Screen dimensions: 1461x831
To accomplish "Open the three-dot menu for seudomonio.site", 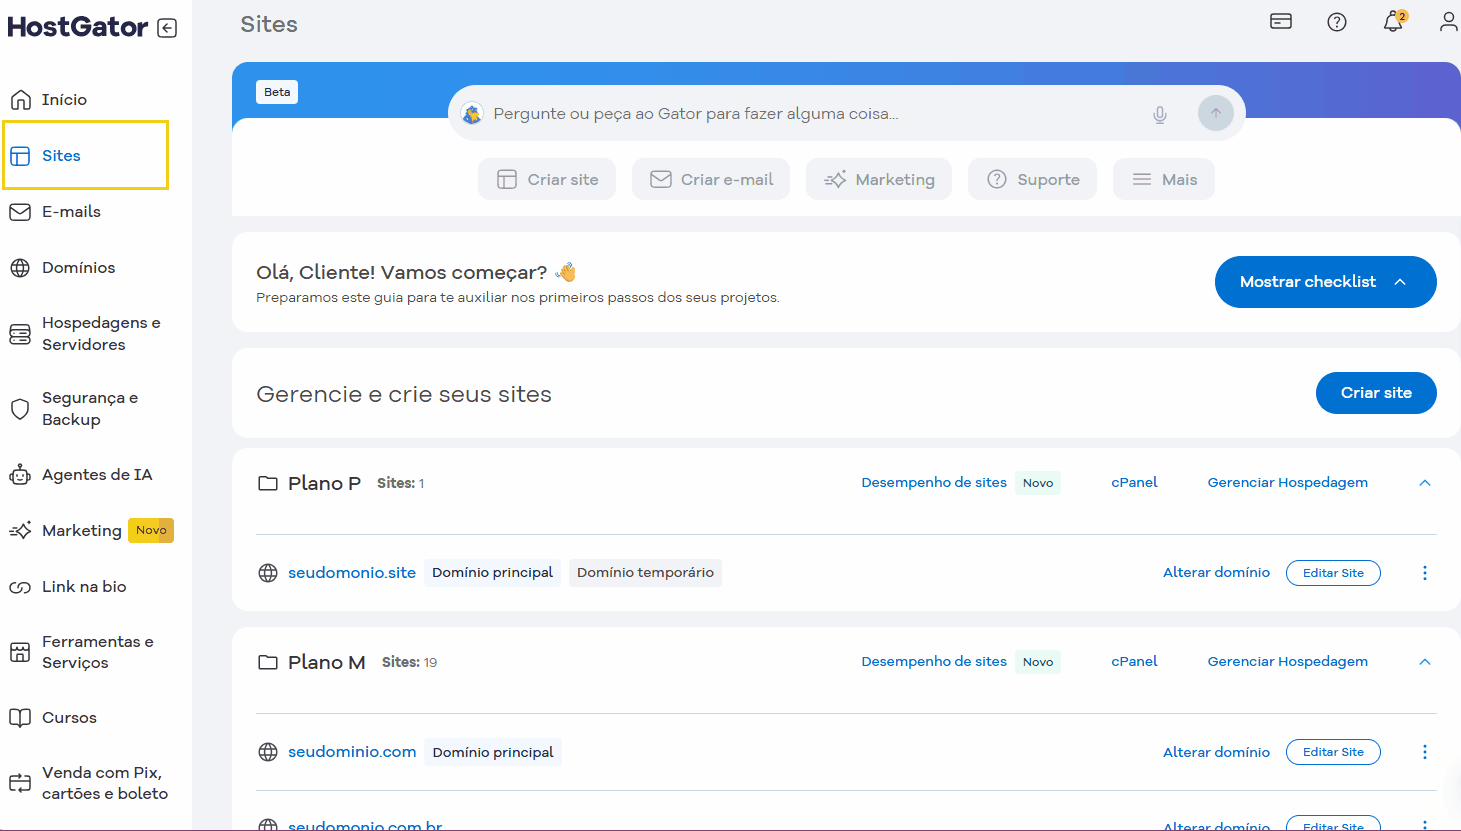I will point(1425,572).
